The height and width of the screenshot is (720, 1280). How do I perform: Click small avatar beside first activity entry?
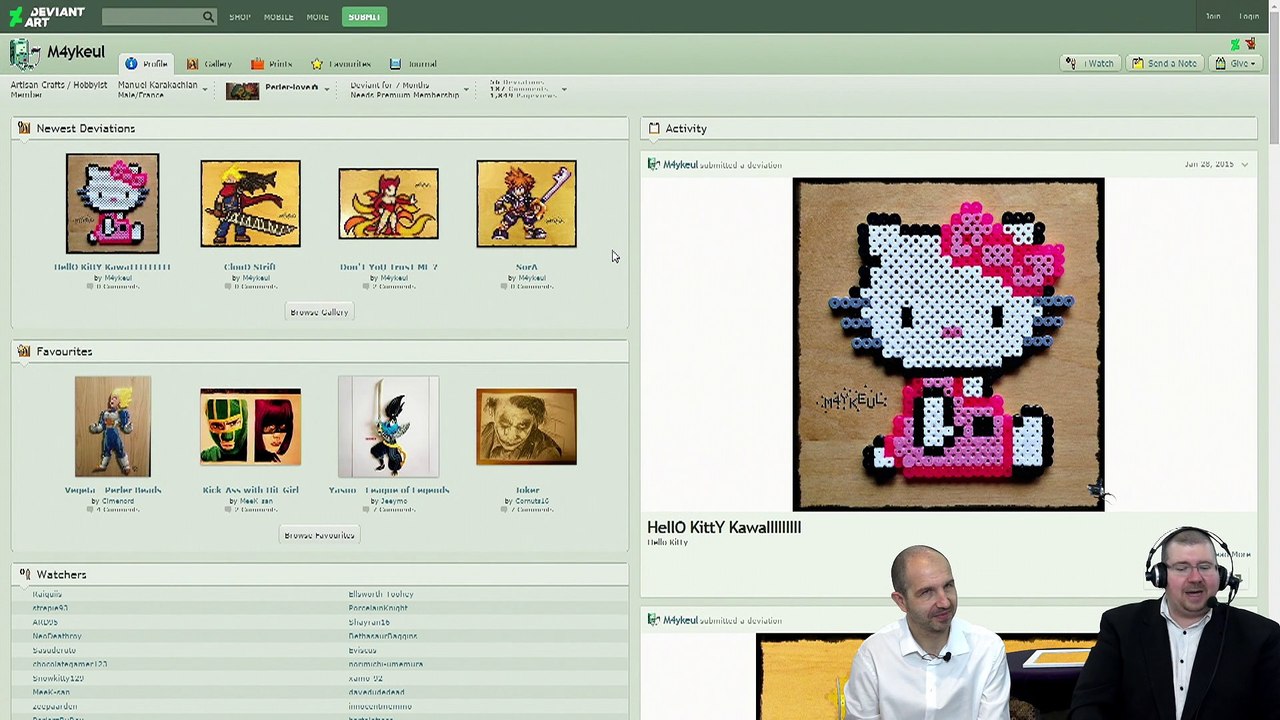[x=653, y=164]
